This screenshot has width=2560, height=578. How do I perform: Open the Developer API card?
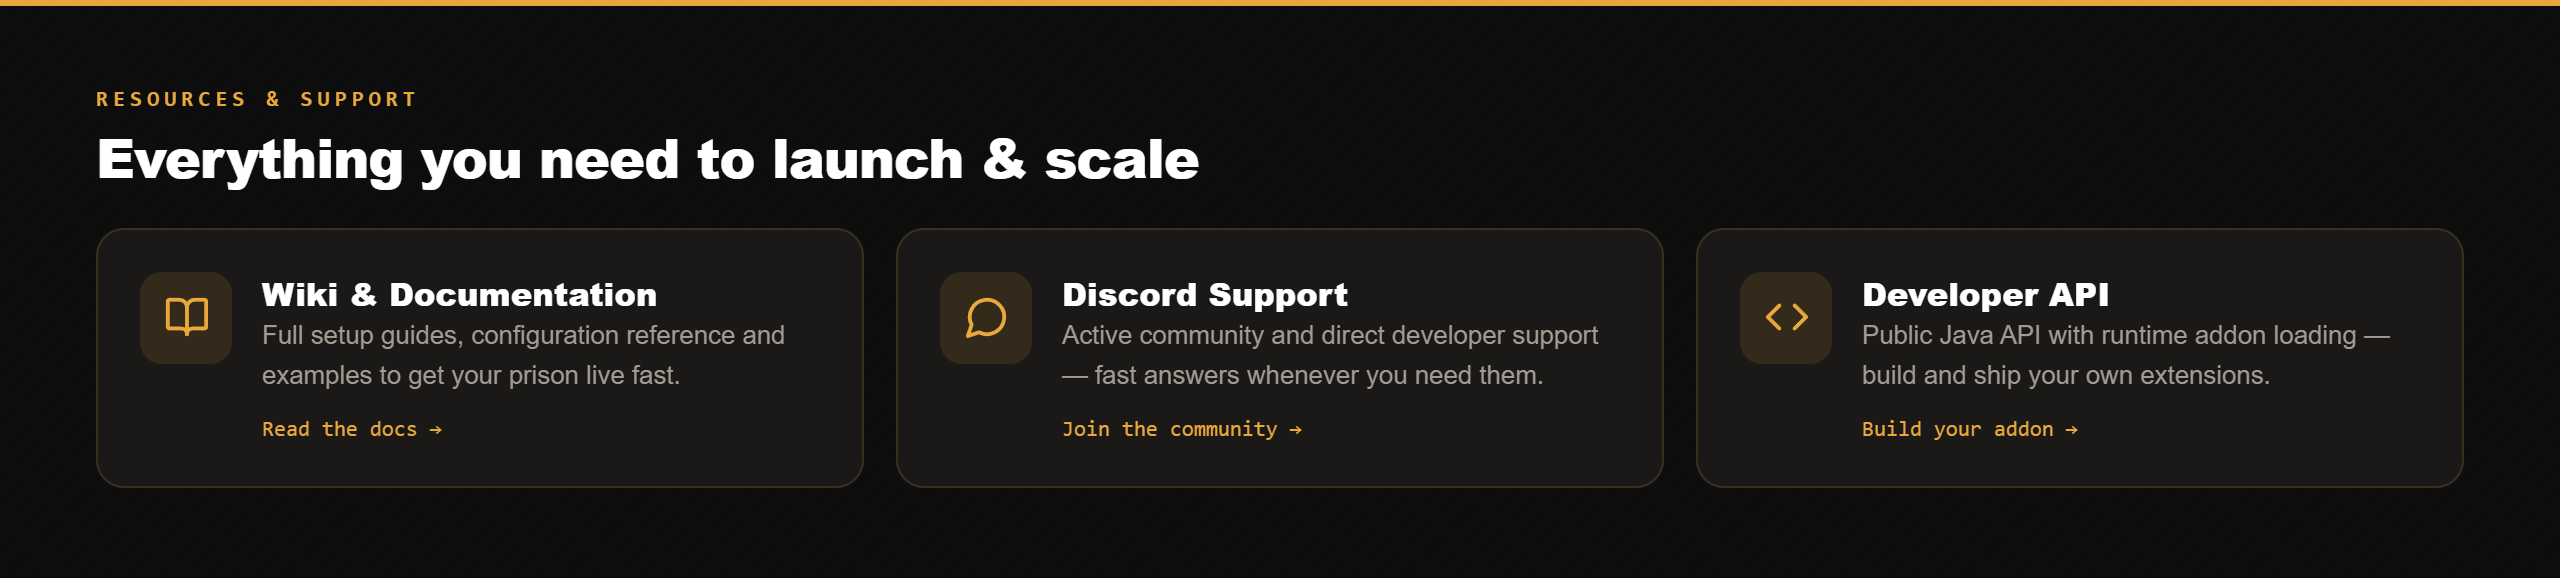(x=2080, y=358)
